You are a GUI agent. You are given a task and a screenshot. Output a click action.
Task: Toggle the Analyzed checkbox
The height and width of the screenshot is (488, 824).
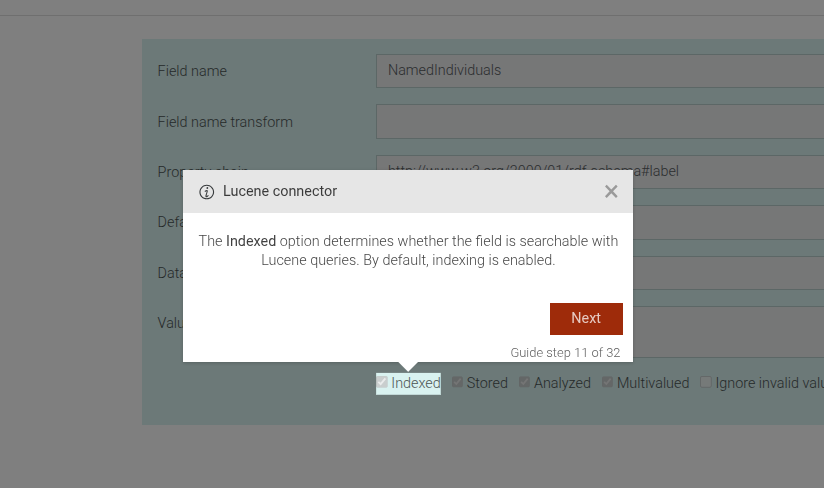(525, 382)
